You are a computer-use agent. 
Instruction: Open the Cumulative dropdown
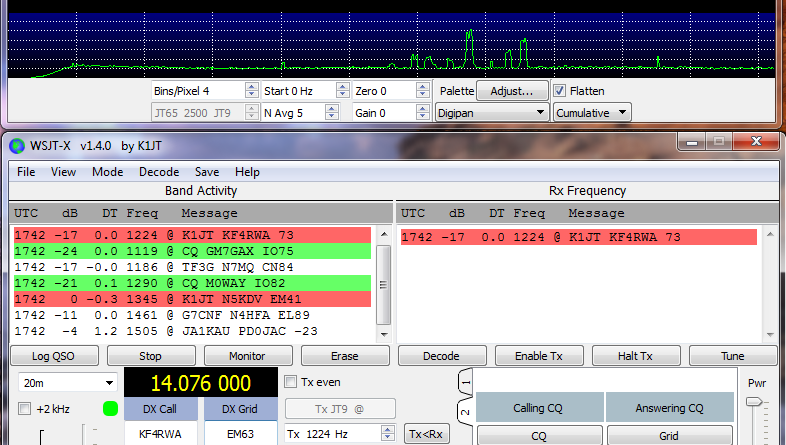coord(592,113)
